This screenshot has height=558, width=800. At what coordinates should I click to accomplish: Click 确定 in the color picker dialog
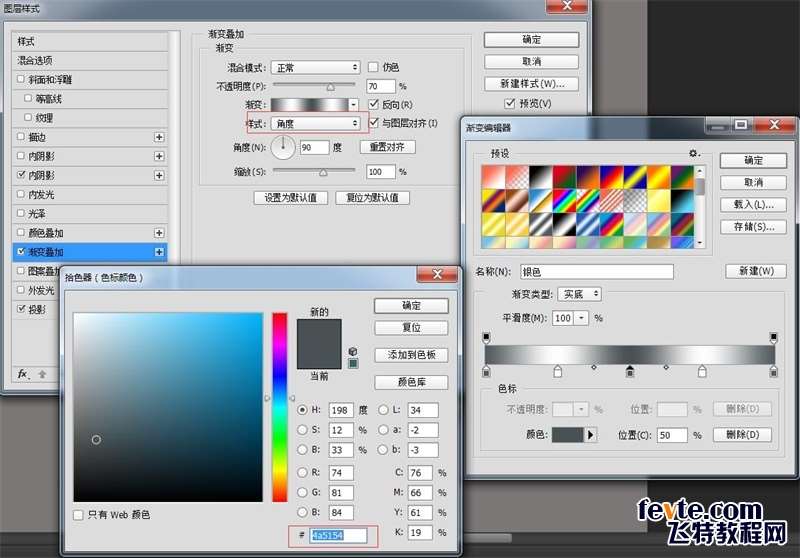[411, 306]
